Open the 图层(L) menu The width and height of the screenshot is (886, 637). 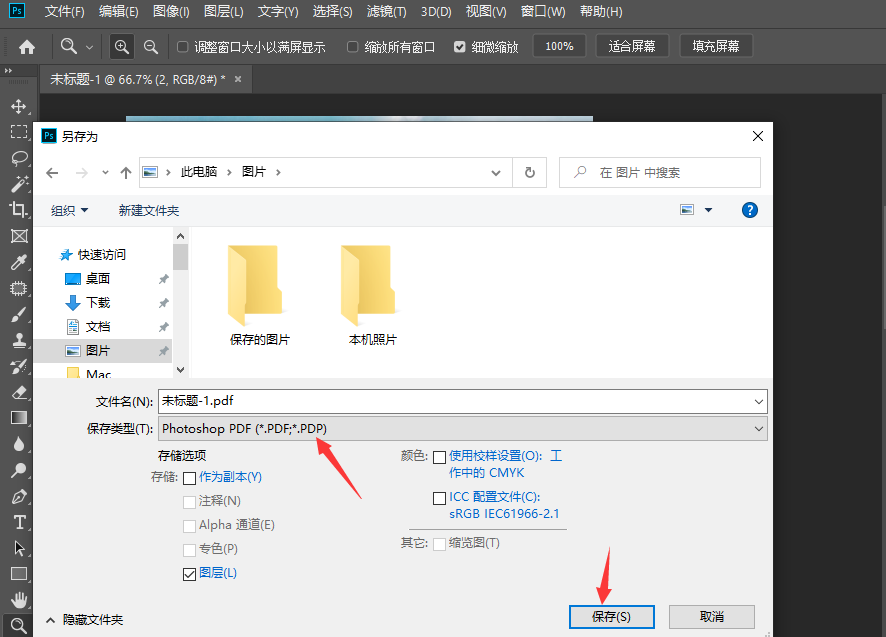(223, 11)
